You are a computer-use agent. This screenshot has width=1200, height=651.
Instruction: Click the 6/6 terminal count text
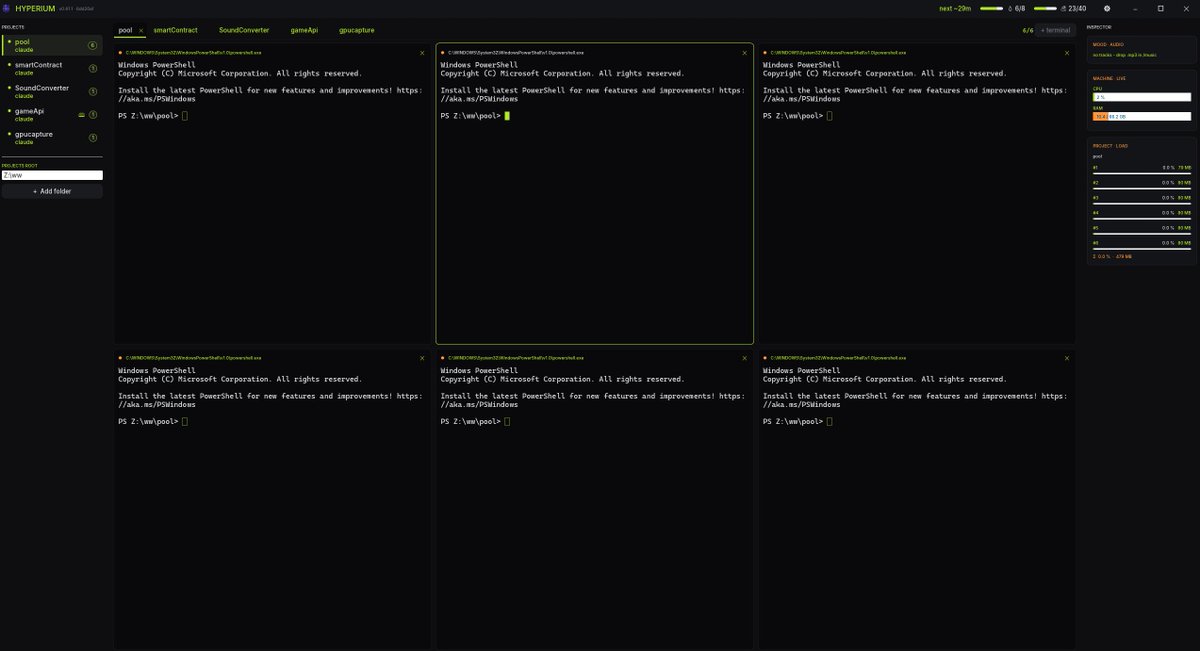pos(1027,30)
